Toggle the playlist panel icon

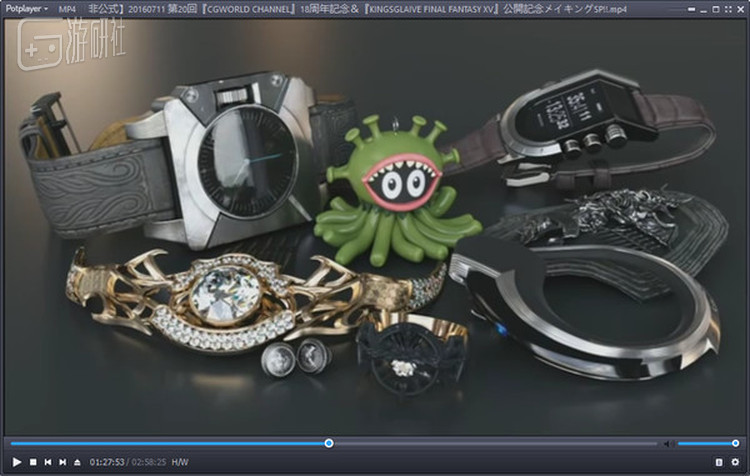click(x=718, y=462)
